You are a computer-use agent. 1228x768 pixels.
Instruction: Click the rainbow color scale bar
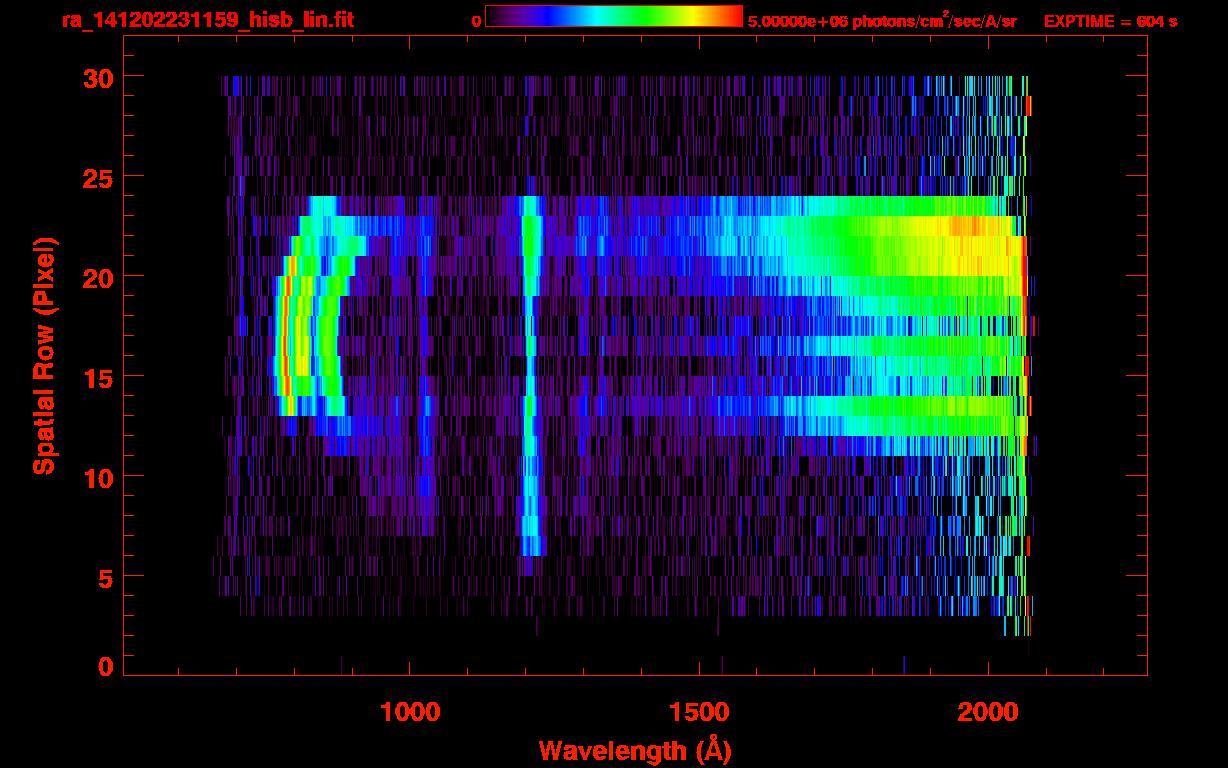tap(614, 16)
